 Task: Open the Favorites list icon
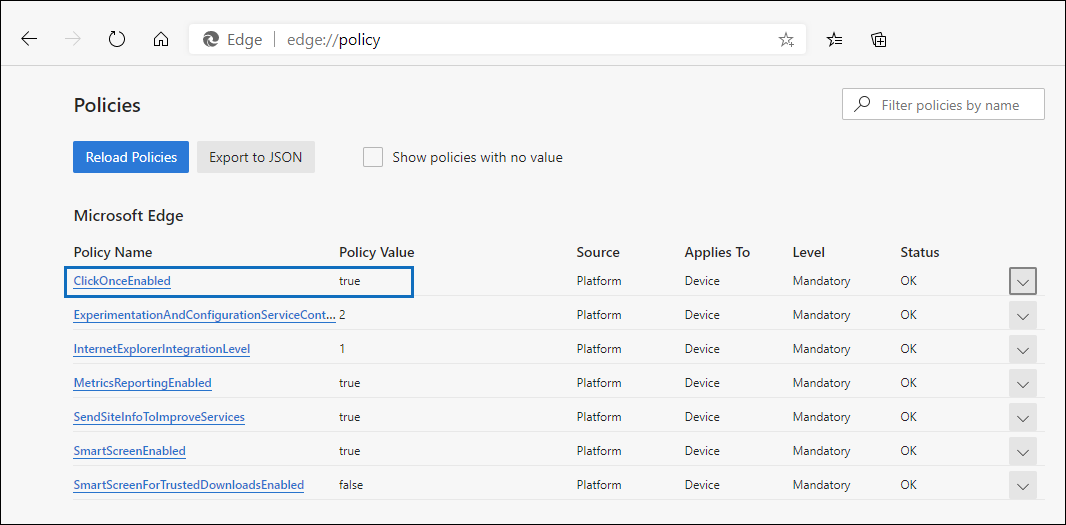coord(835,39)
